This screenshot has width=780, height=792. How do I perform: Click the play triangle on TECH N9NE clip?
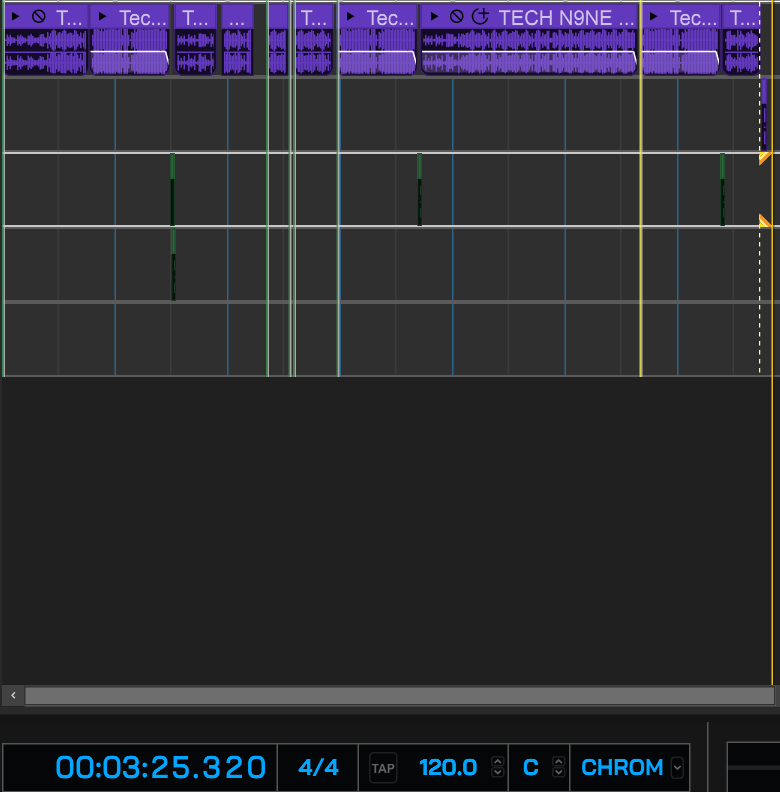click(x=434, y=17)
